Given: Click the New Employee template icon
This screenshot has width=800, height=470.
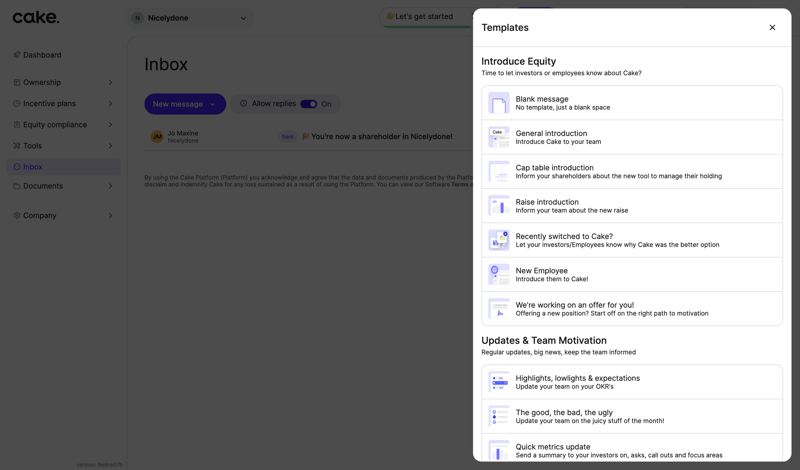Looking at the screenshot, I should coord(498,274).
